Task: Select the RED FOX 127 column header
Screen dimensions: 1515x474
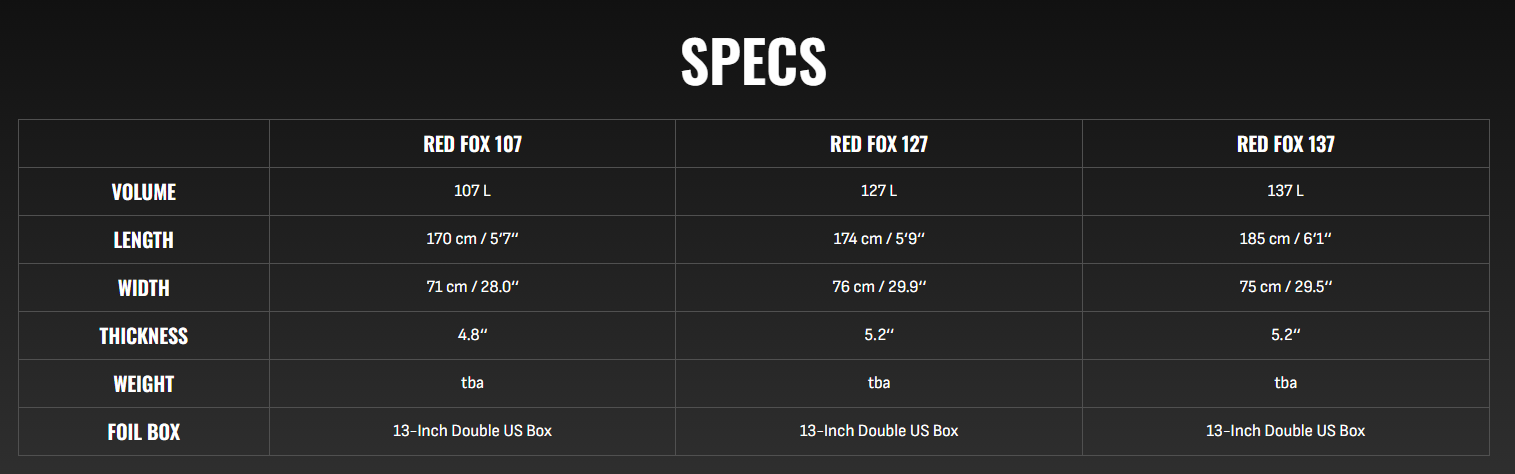Action: click(878, 144)
